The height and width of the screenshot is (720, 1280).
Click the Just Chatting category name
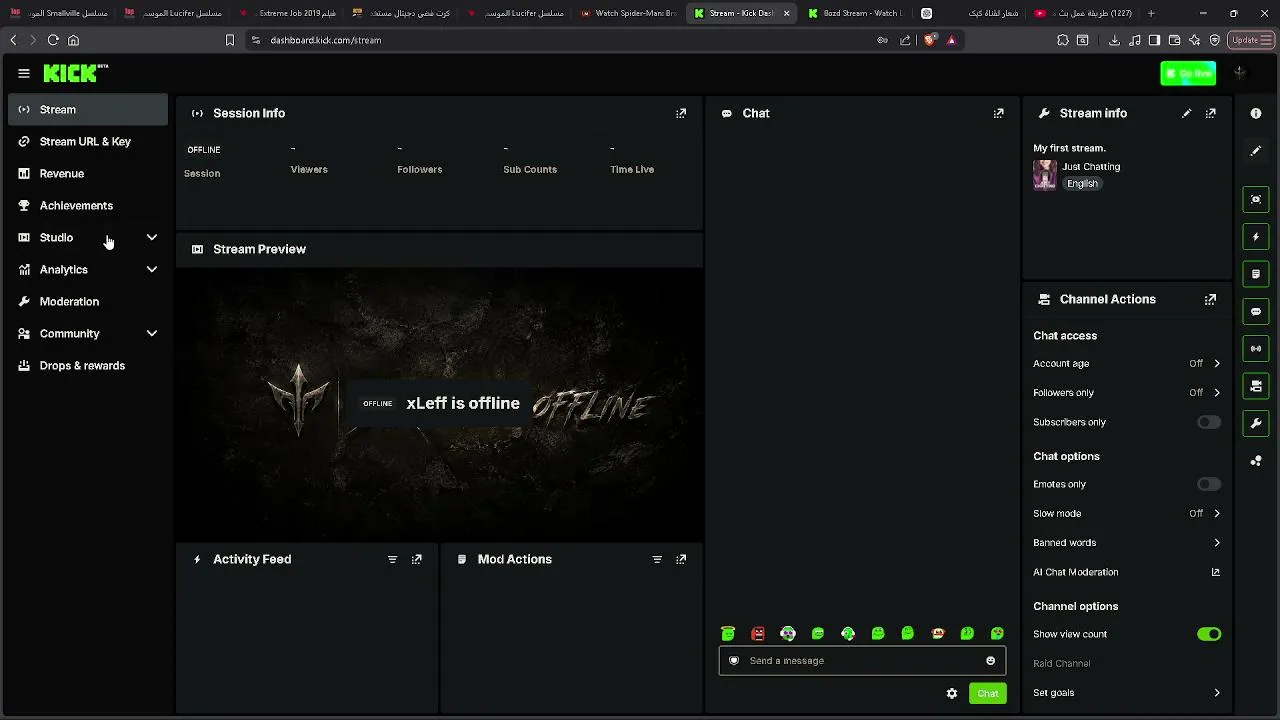[1091, 167]
